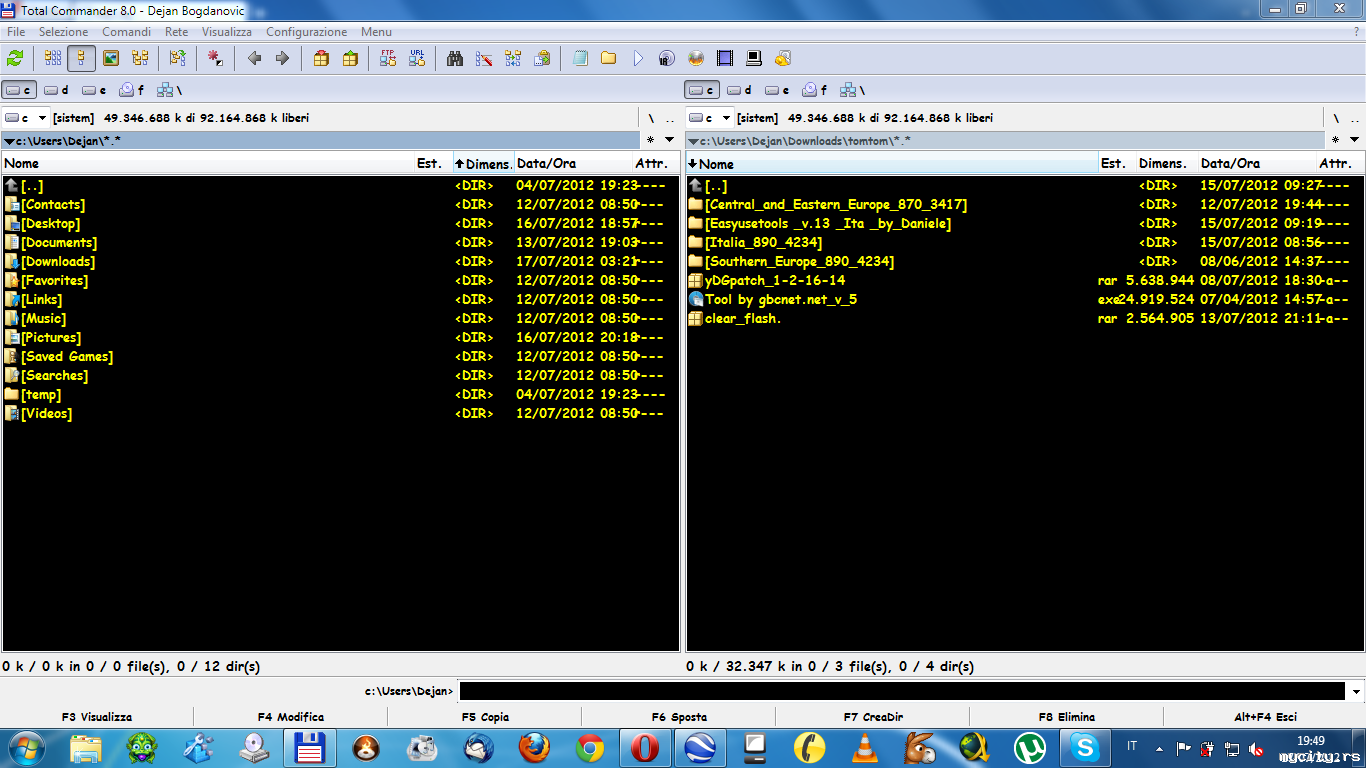The width and height of the screenshot is (1366, 768).
Task: Select drive d in the left panel
Action: pyautogui.click(x=57, y=90)
